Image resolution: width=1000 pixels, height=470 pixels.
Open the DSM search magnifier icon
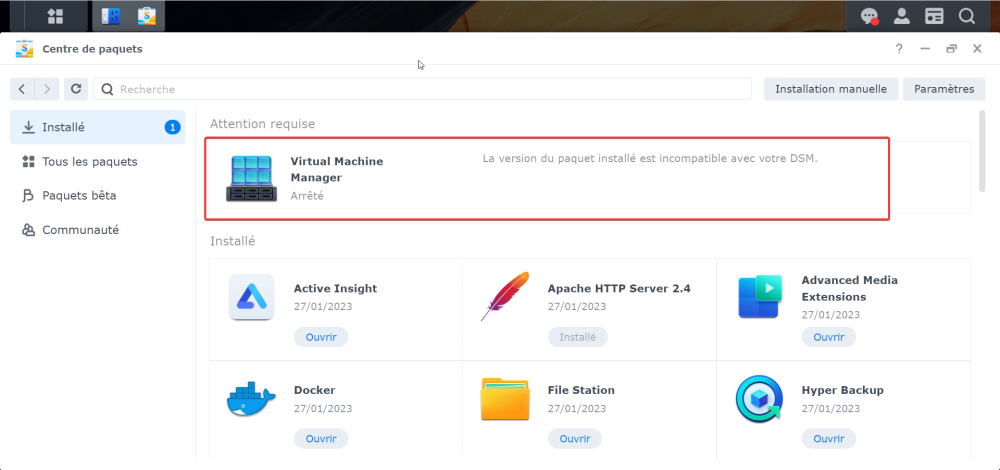point(967,17)
